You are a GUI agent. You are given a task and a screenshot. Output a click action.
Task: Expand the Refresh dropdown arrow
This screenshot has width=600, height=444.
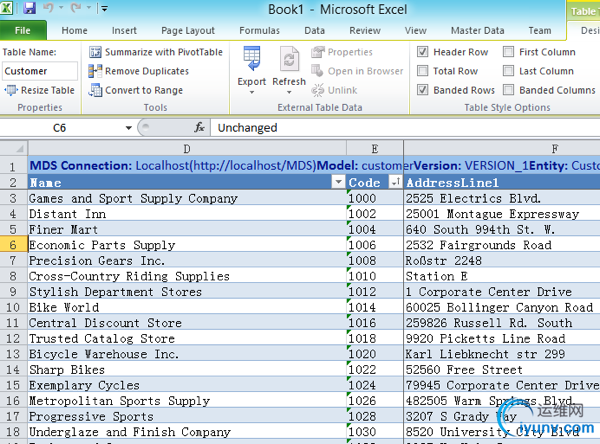coord(289,92)
